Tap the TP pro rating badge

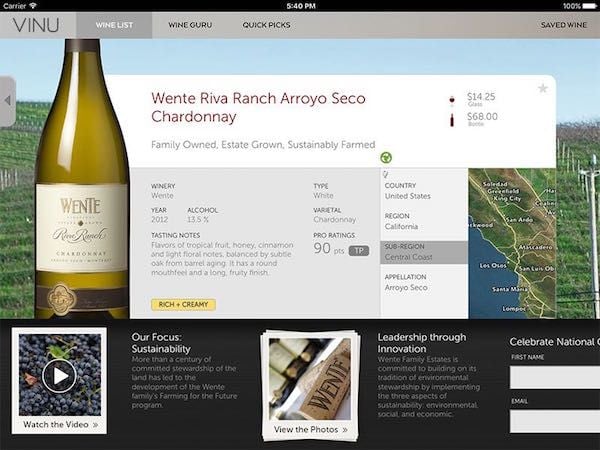pos(358,250)
